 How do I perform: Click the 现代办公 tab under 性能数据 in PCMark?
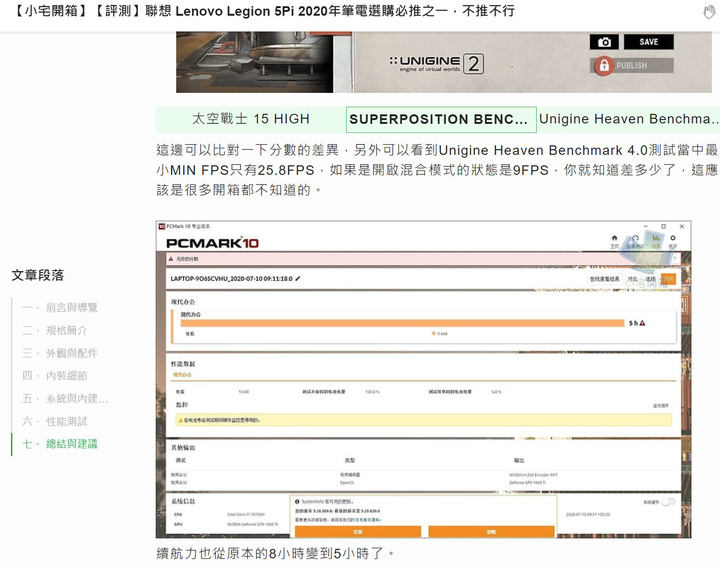pyautogui.click(x=182, y=375)
